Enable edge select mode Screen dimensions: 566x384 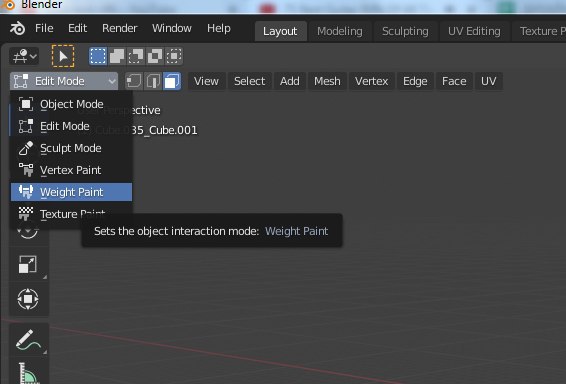pyautogui.click(x=153, y=81)
